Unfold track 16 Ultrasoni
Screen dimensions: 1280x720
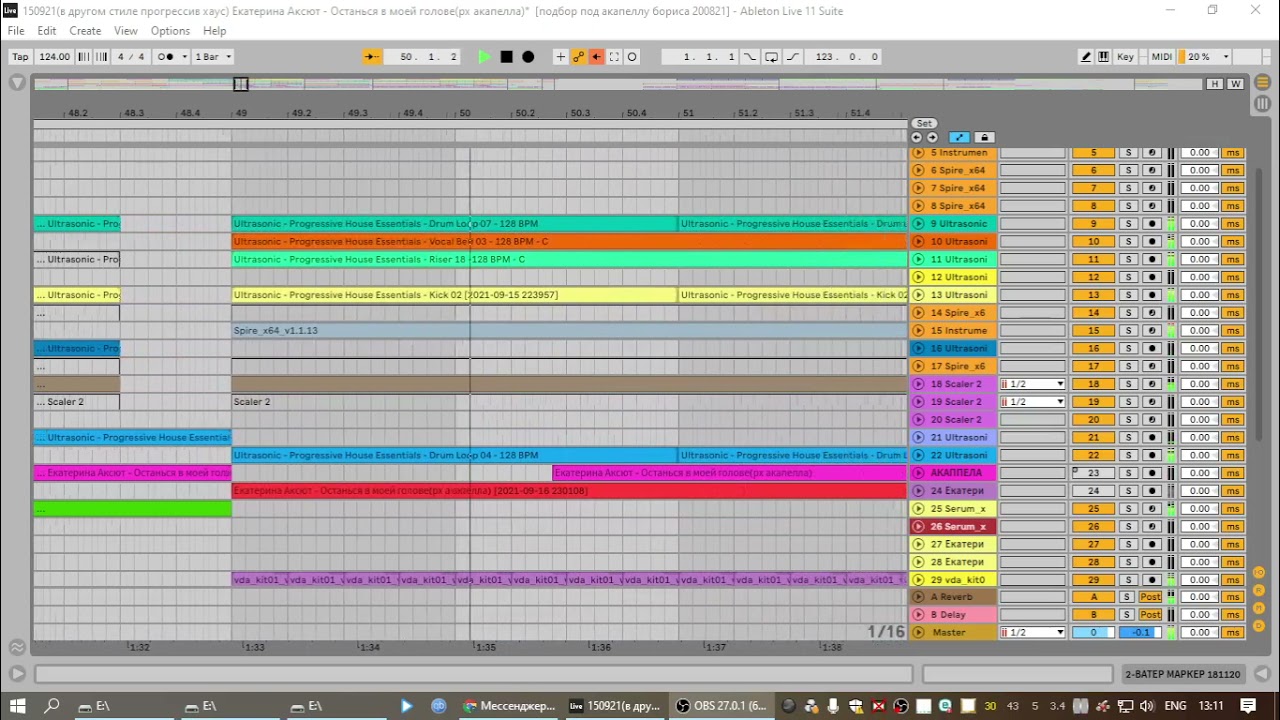(918, 349)
